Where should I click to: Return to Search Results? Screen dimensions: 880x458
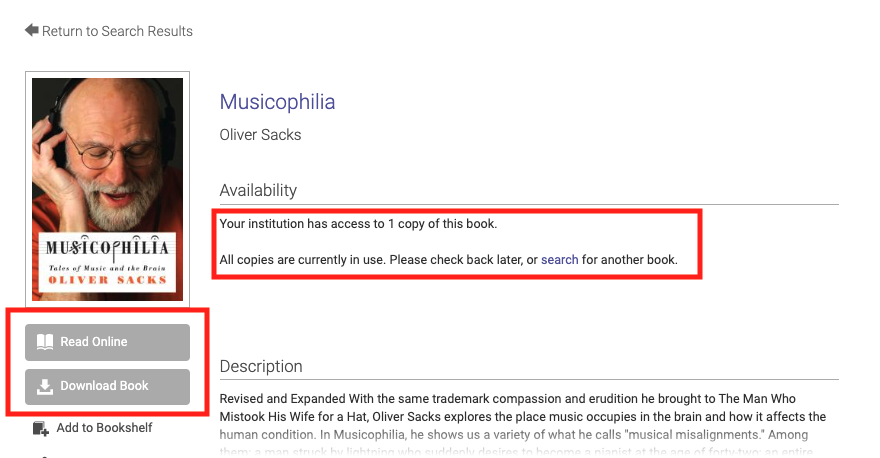click(x=116, y=31)
